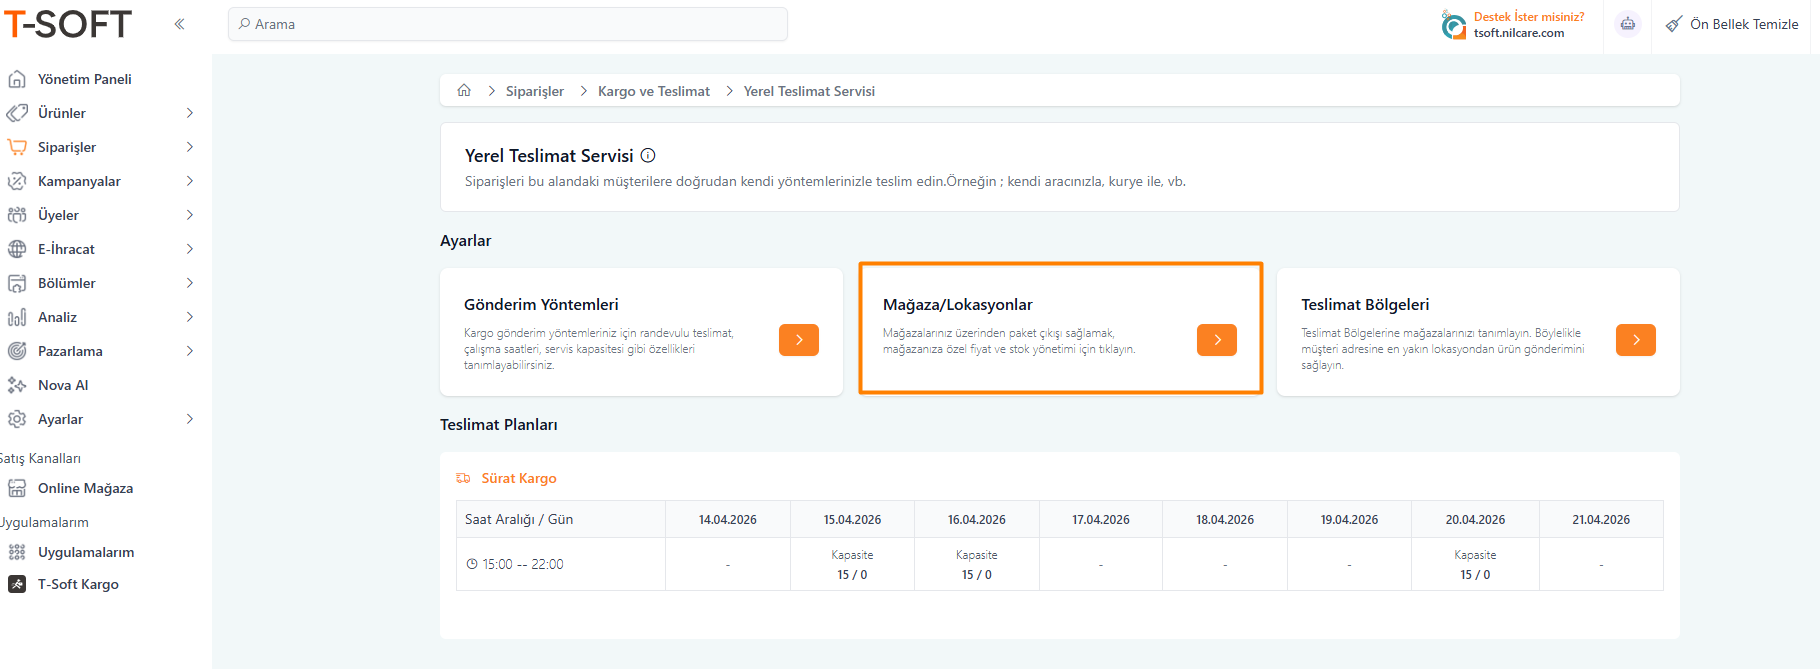Click the Online Mağaza store icon
Image resolution: width=1820 pixels, height=669 pixels.
[x=17, y=488]
